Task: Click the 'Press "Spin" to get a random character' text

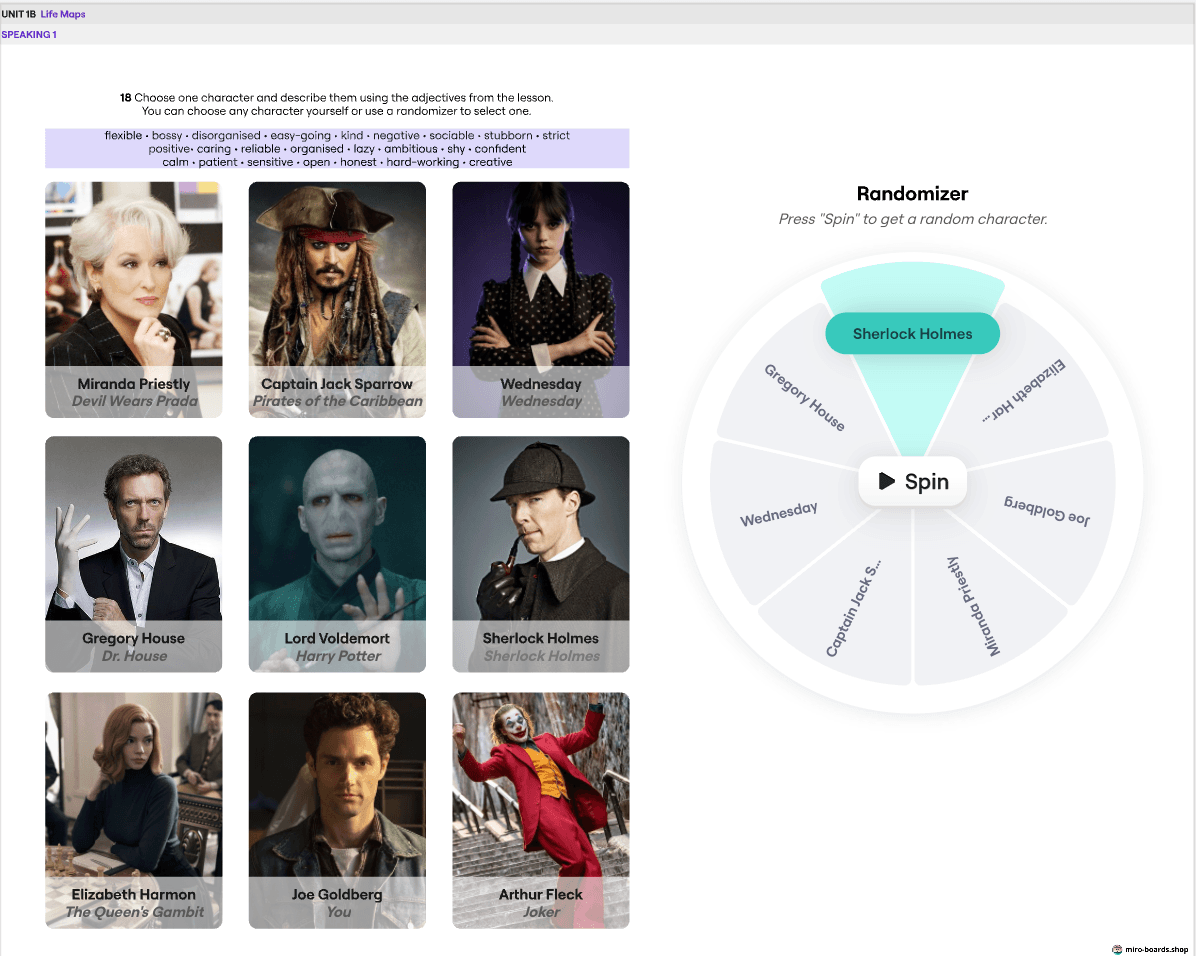Action: coord(913,219)
